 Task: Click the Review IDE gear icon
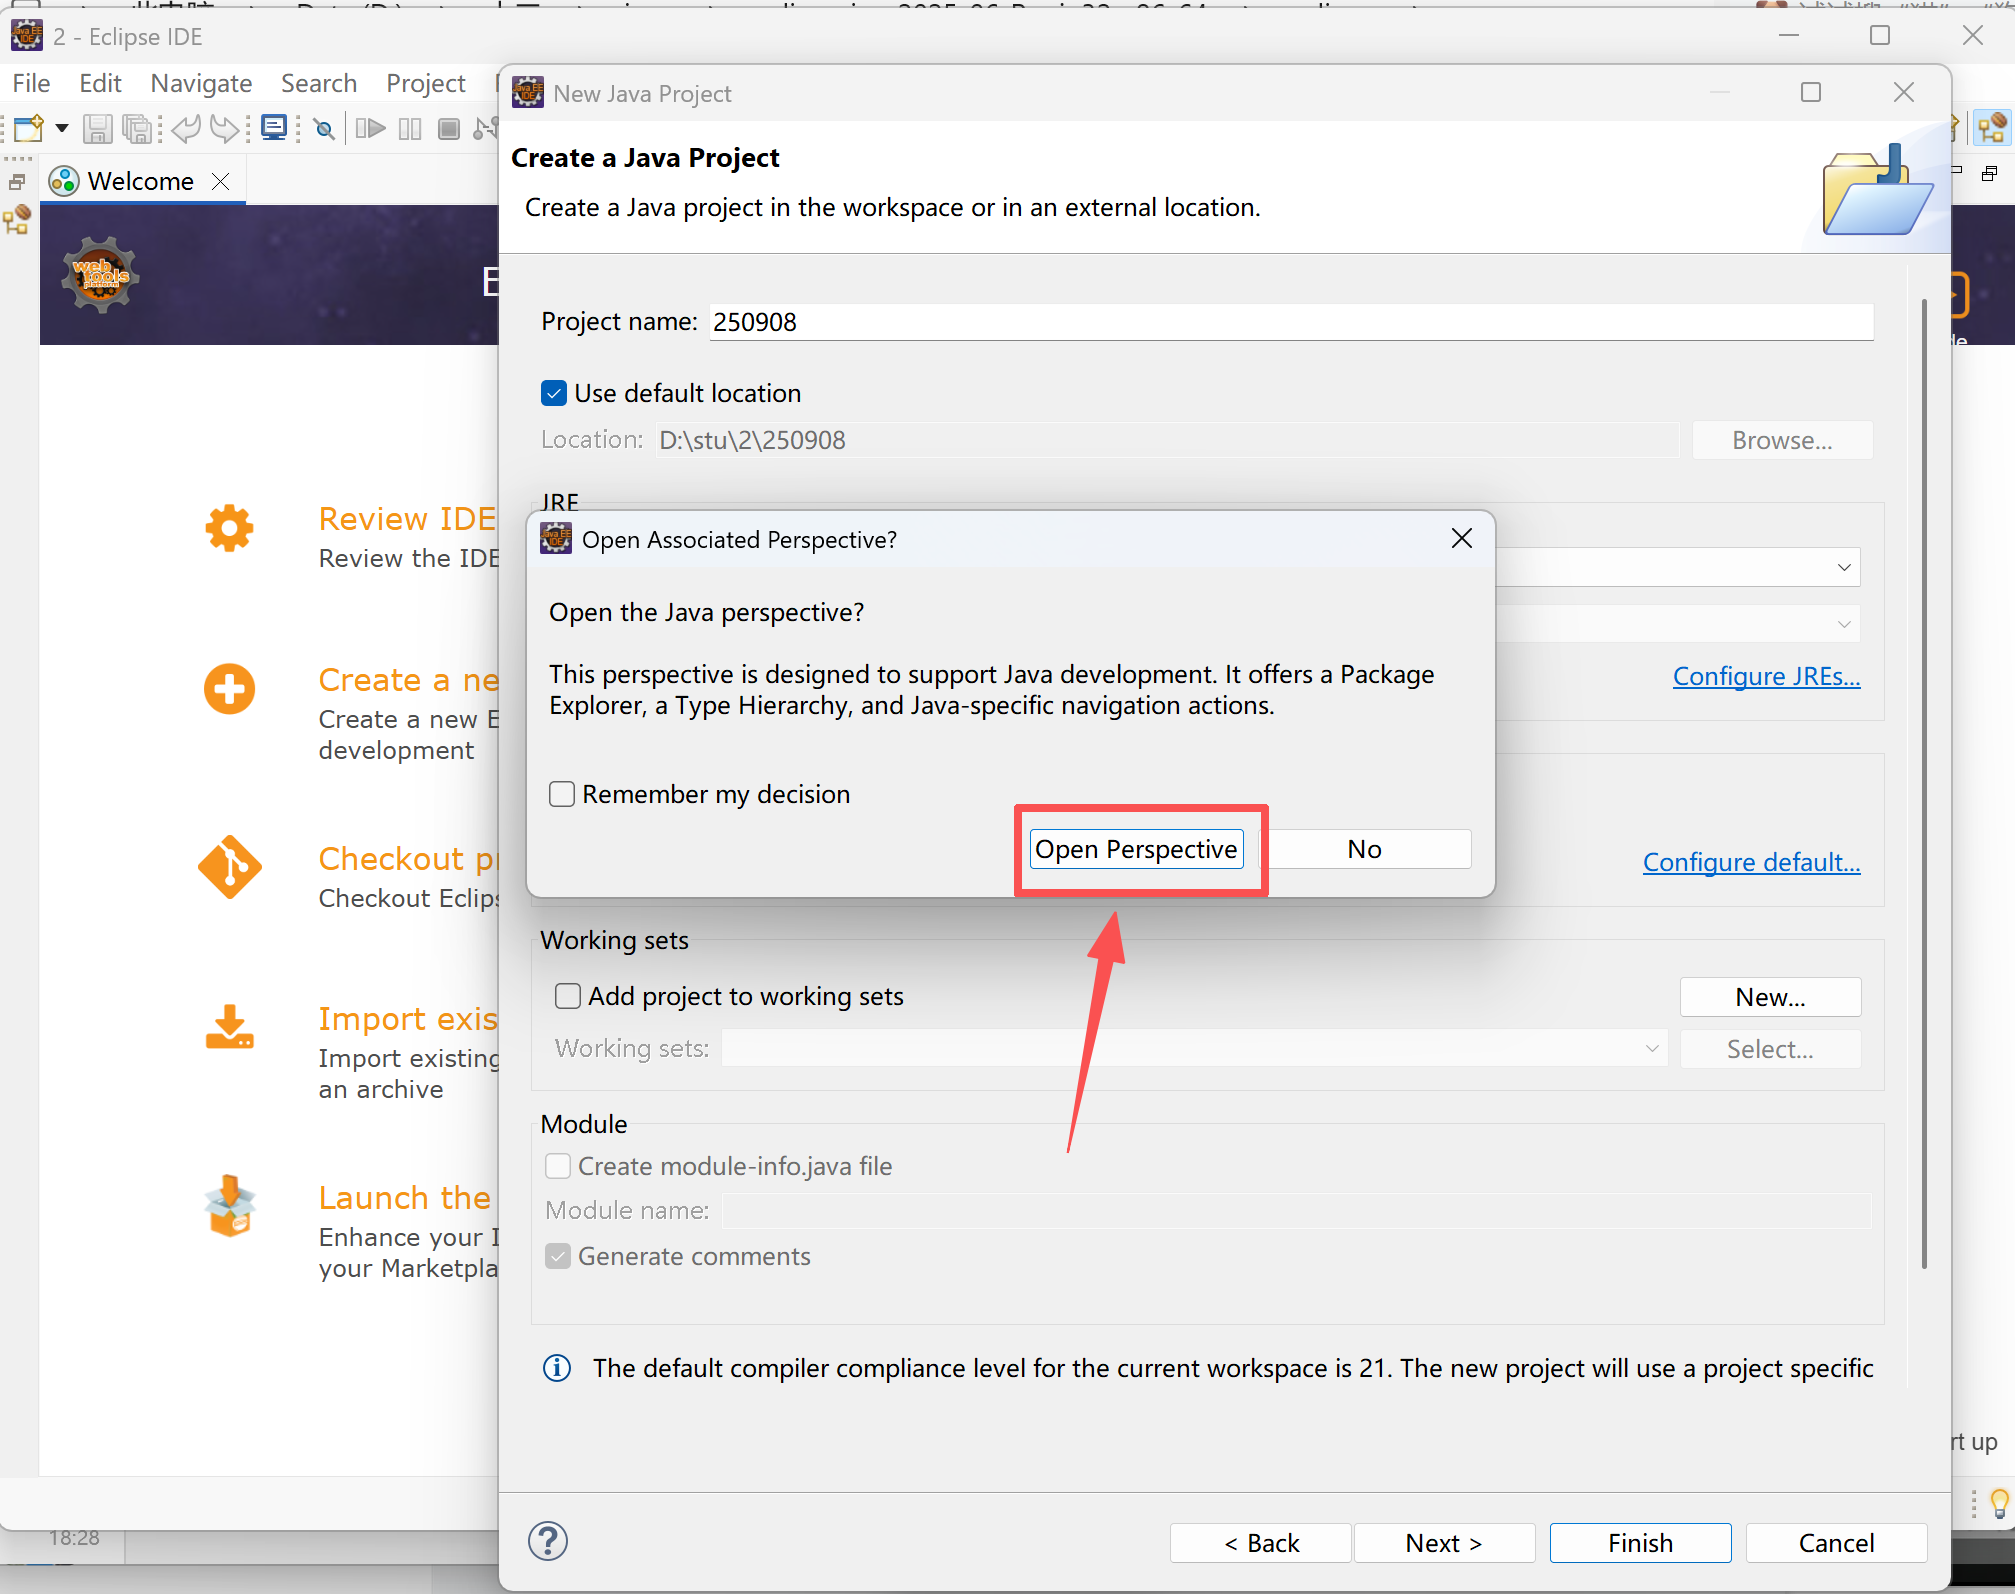pos(229,528)
